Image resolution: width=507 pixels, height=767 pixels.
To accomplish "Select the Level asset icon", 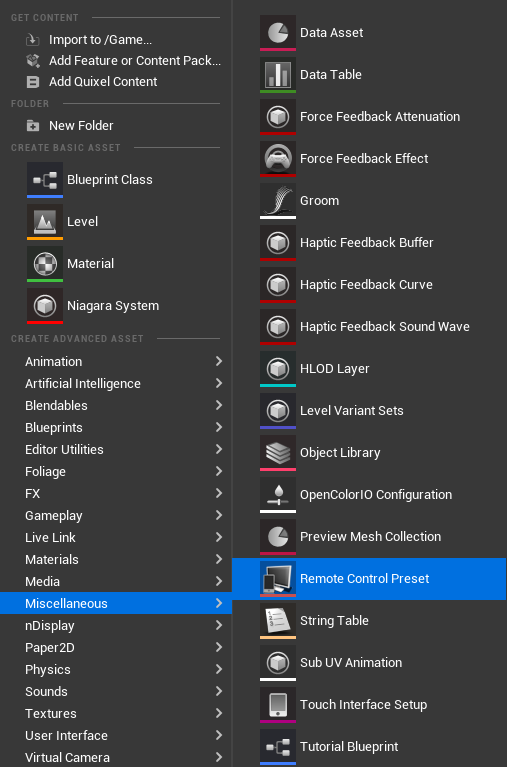I will (45, 222).
